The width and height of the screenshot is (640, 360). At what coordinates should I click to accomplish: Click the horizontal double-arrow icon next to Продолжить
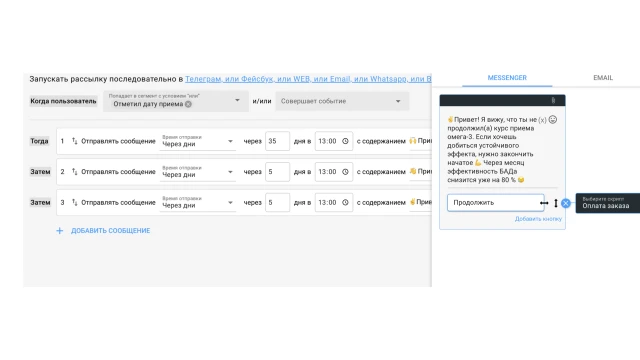point(544,203)
